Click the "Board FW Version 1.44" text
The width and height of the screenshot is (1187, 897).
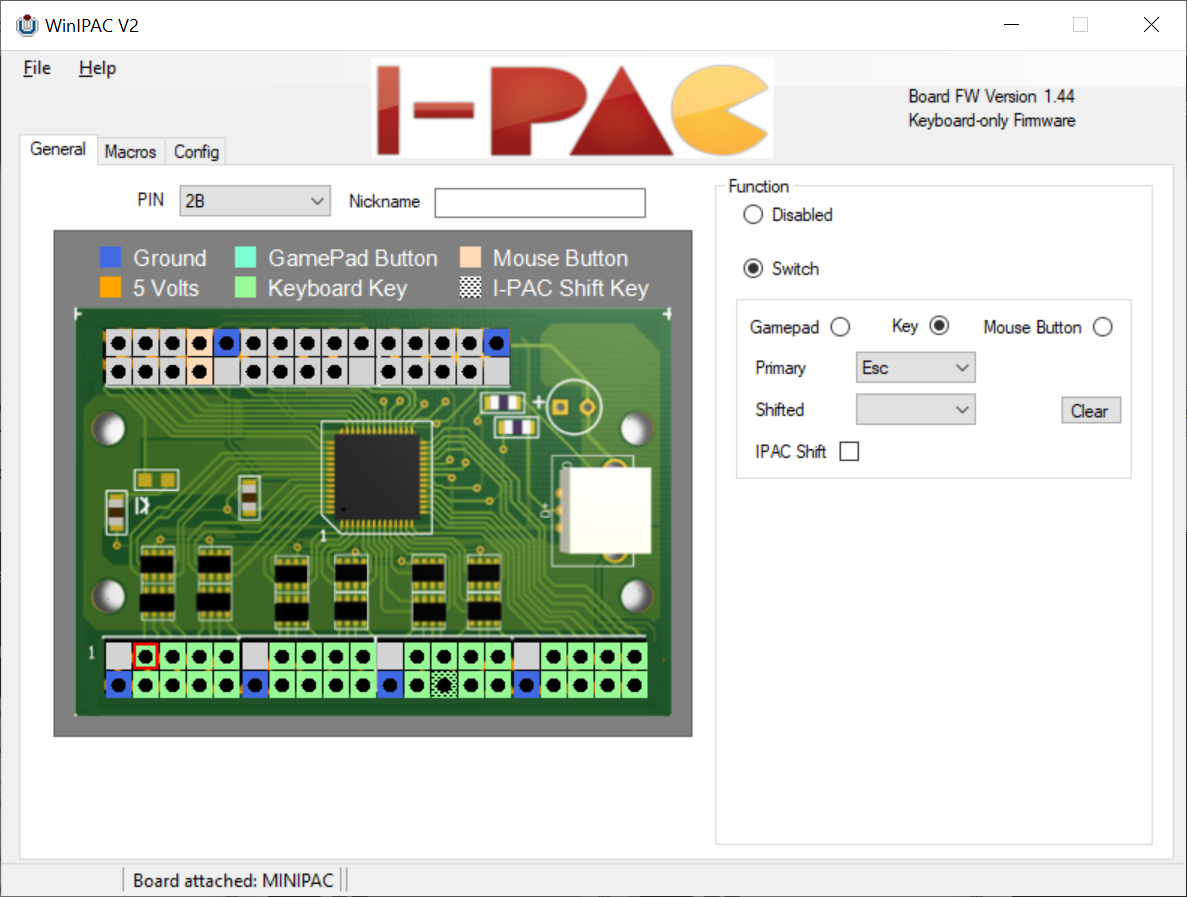point(991,96)
